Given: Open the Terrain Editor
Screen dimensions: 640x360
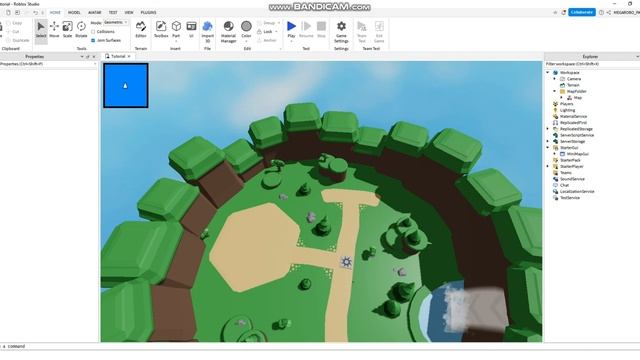Looking at the screenshot, I should coord(141,30).
